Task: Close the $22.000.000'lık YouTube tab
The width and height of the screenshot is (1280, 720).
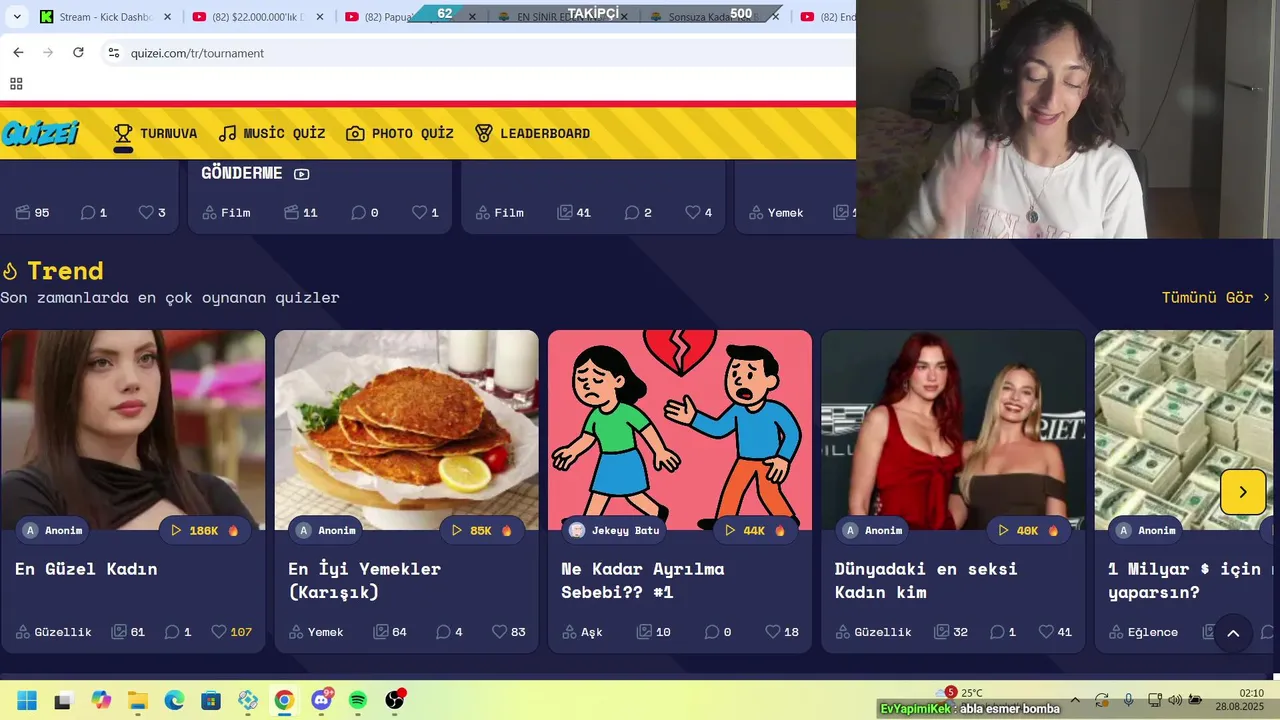Action: (x=318, y=17)
